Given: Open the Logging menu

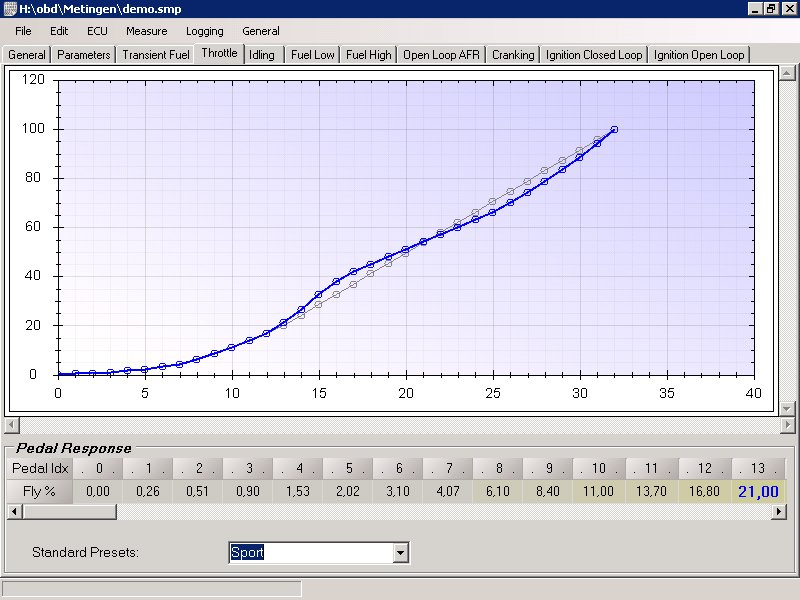Looking at the screenshot, I should coord(205,31).
